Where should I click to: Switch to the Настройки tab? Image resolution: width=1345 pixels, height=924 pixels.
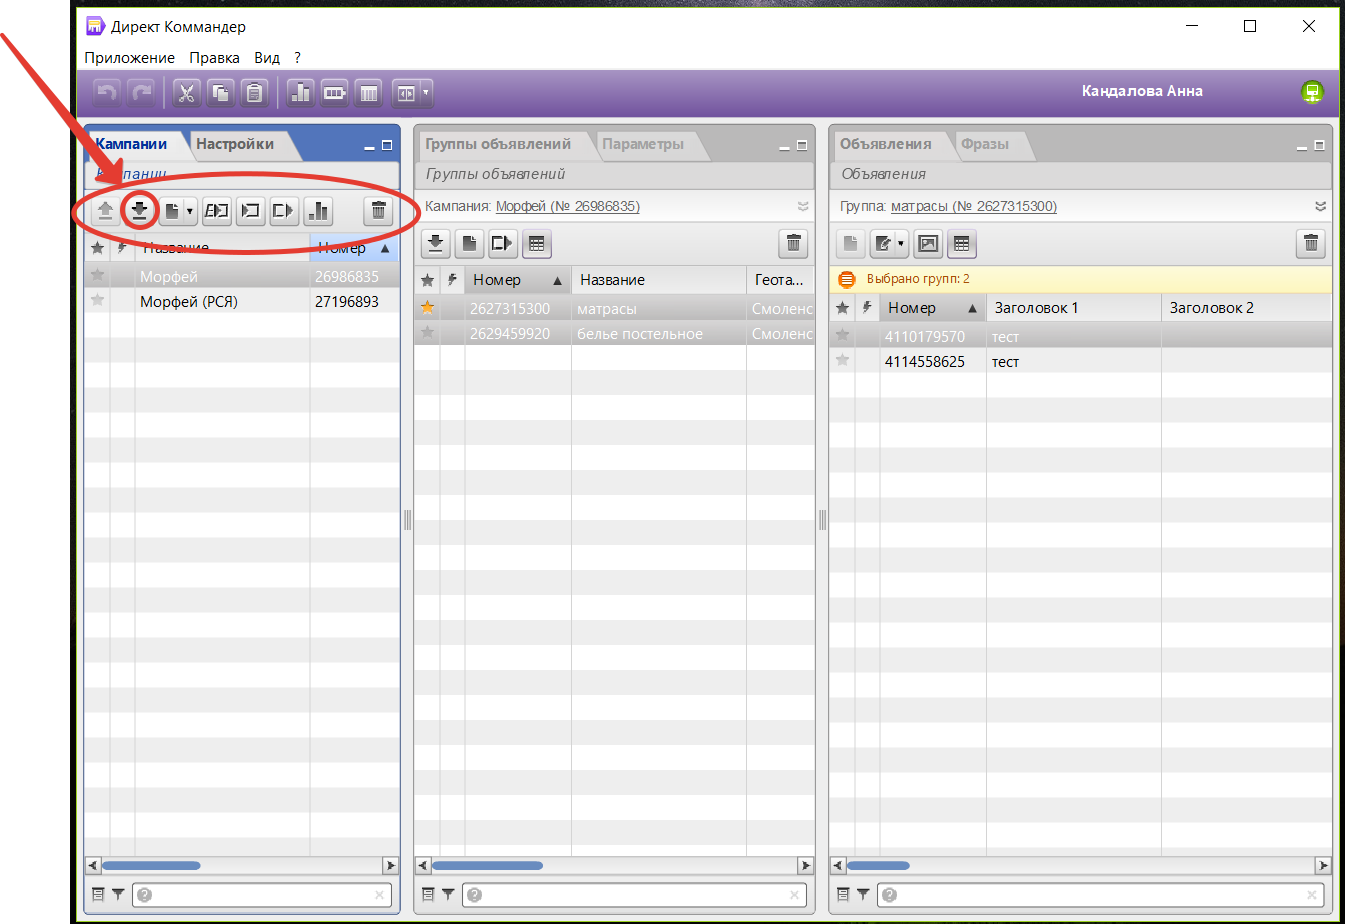(235, 144)
